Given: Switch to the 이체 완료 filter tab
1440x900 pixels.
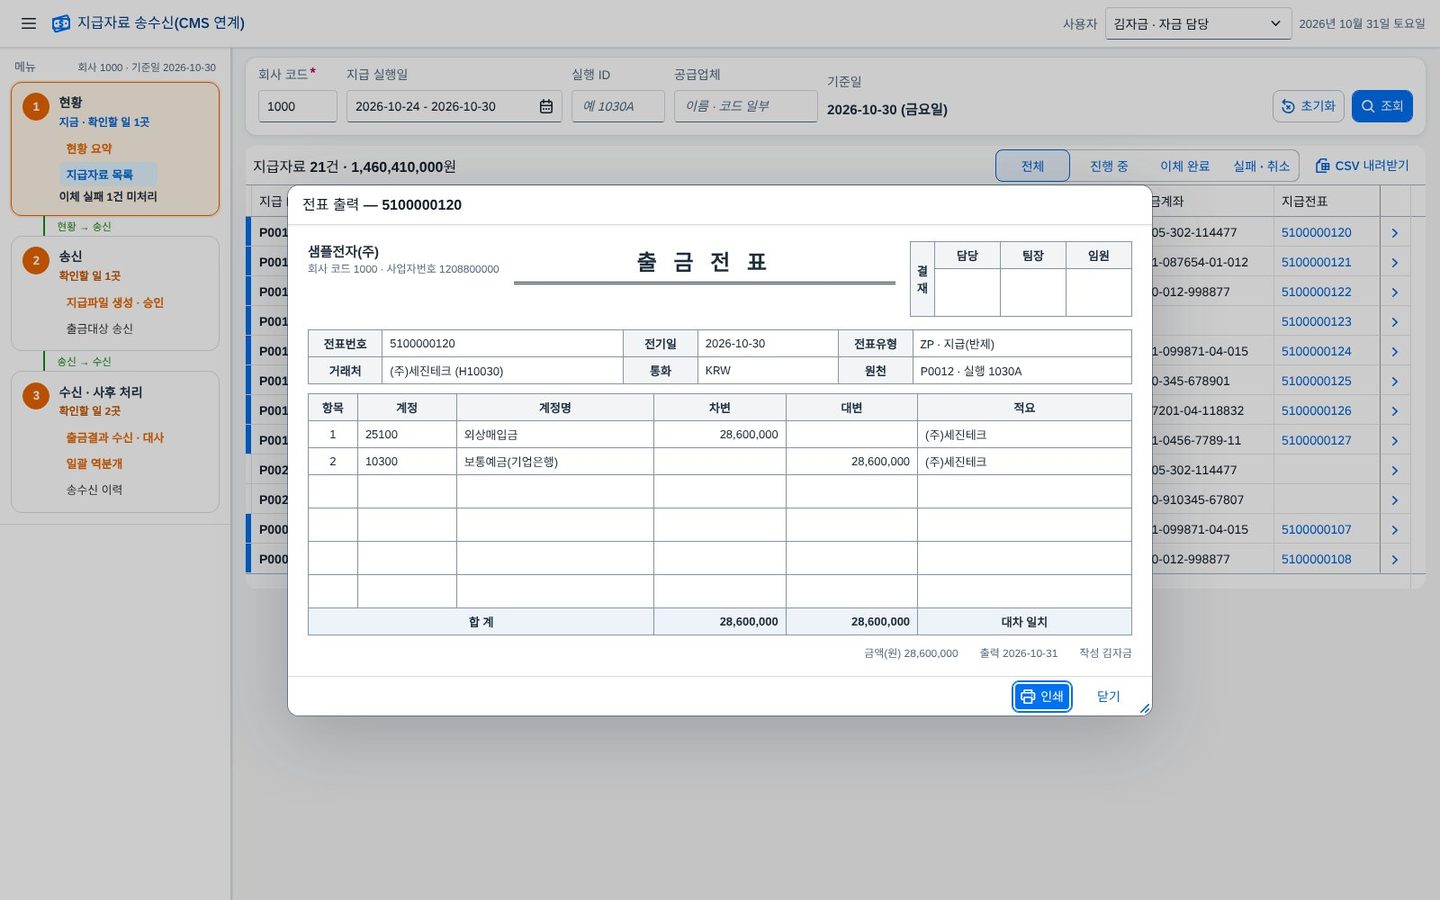Looking at the screenshot, I should [1184, 166].
